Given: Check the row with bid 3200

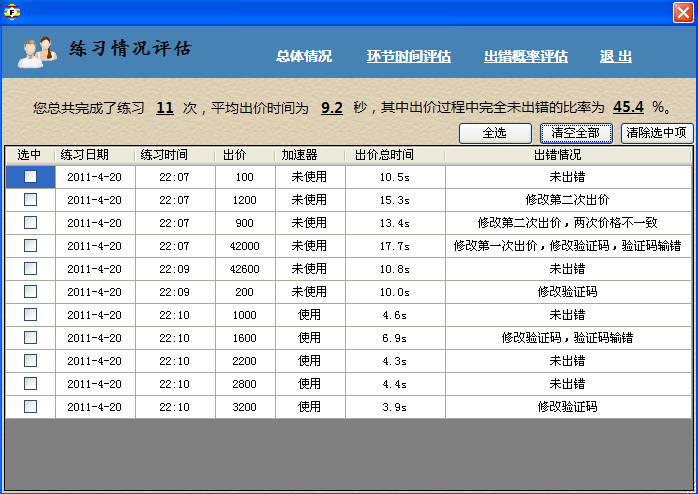Looking at the screenshot, I should click(30, 407).
